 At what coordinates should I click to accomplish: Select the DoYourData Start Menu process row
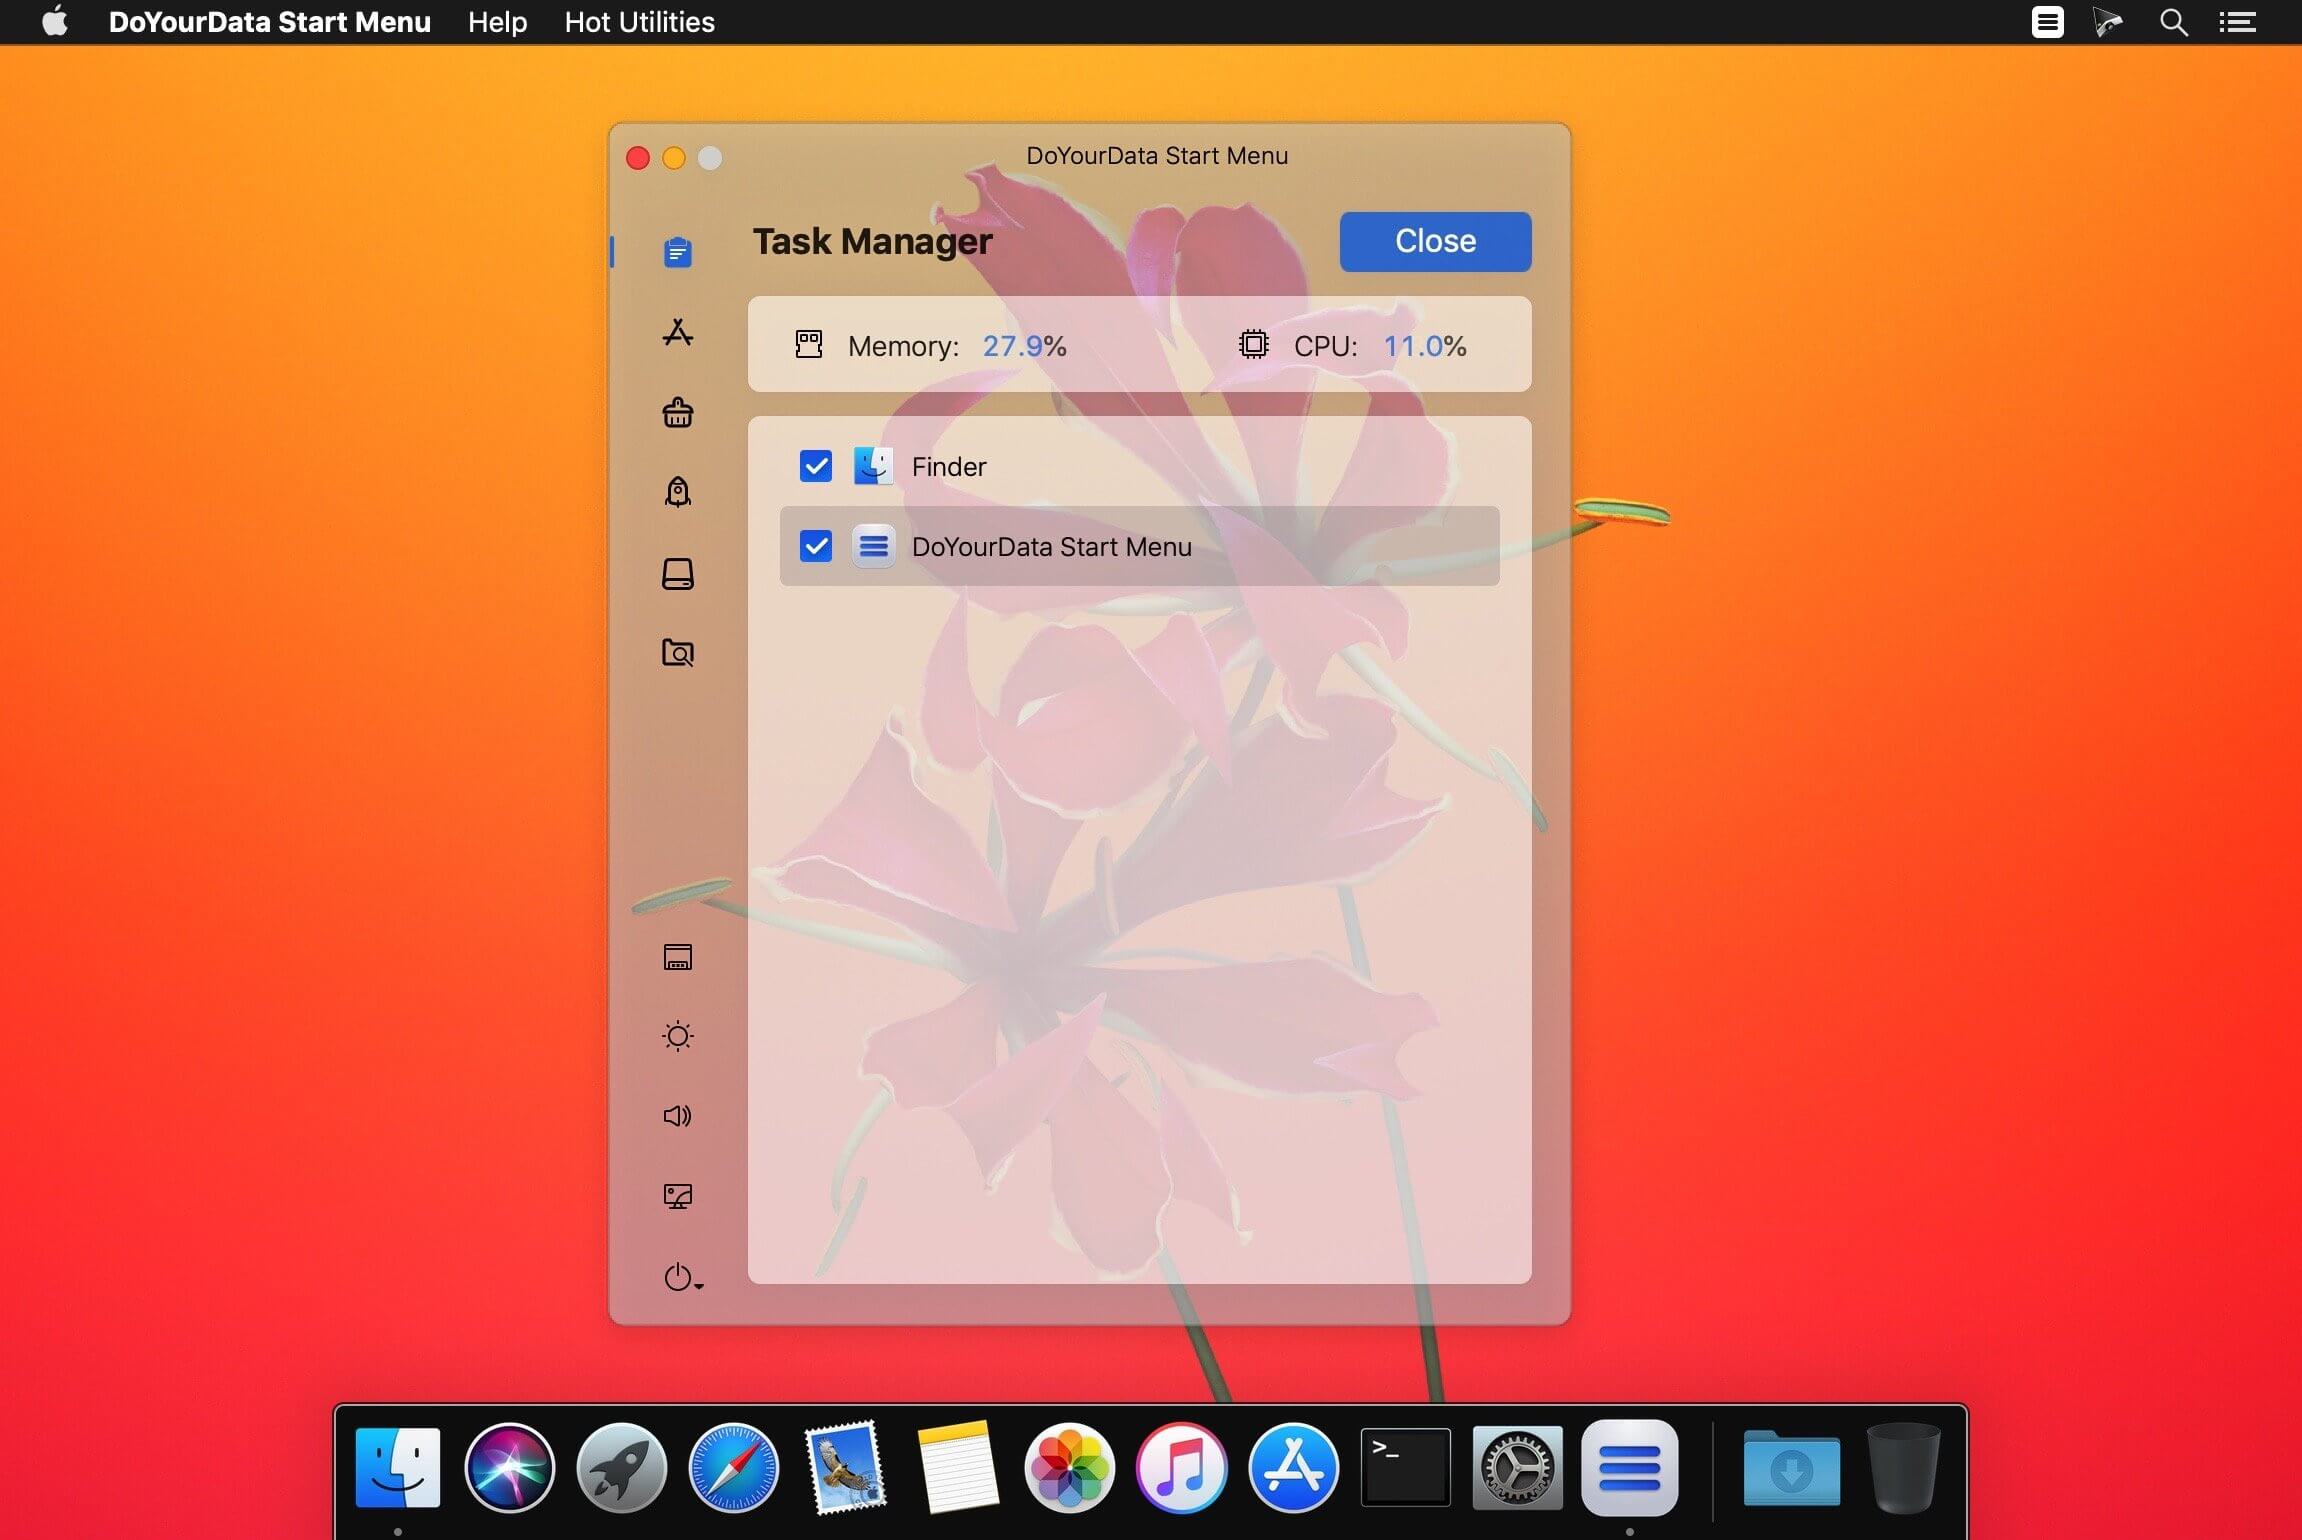click(x=1140, y=546)
